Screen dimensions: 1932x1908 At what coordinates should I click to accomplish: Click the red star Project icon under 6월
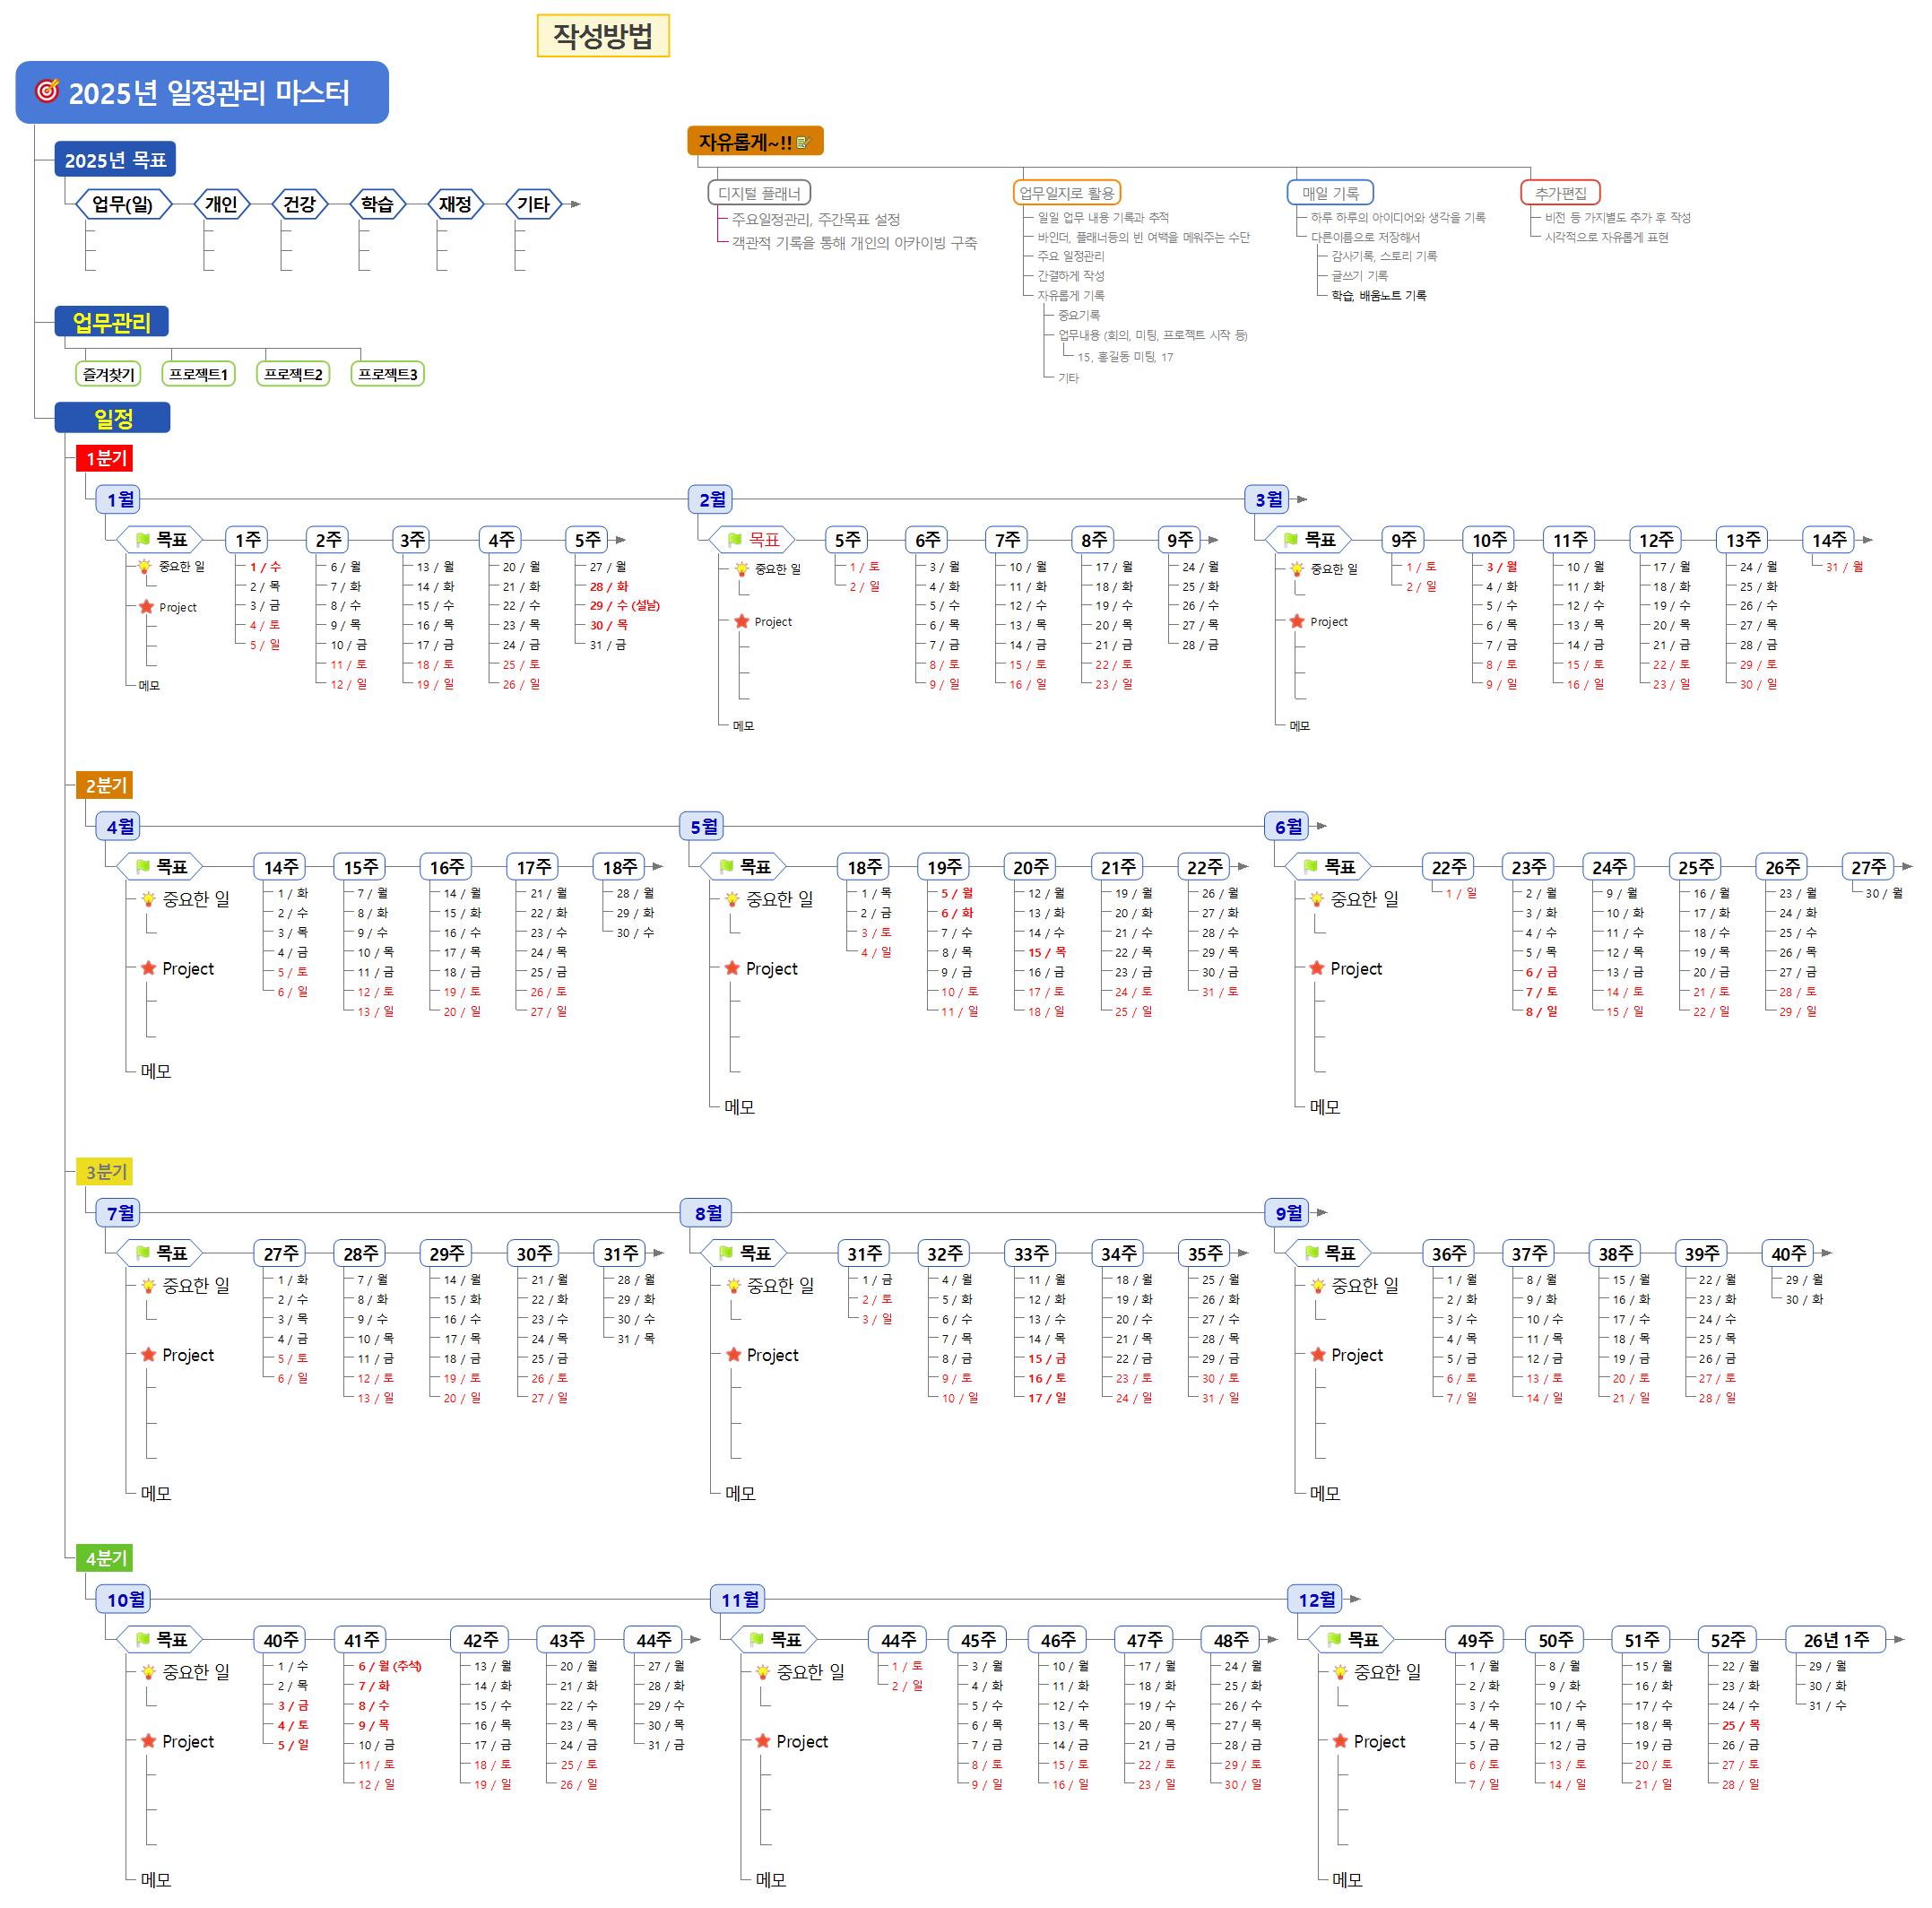point(1316,968)
